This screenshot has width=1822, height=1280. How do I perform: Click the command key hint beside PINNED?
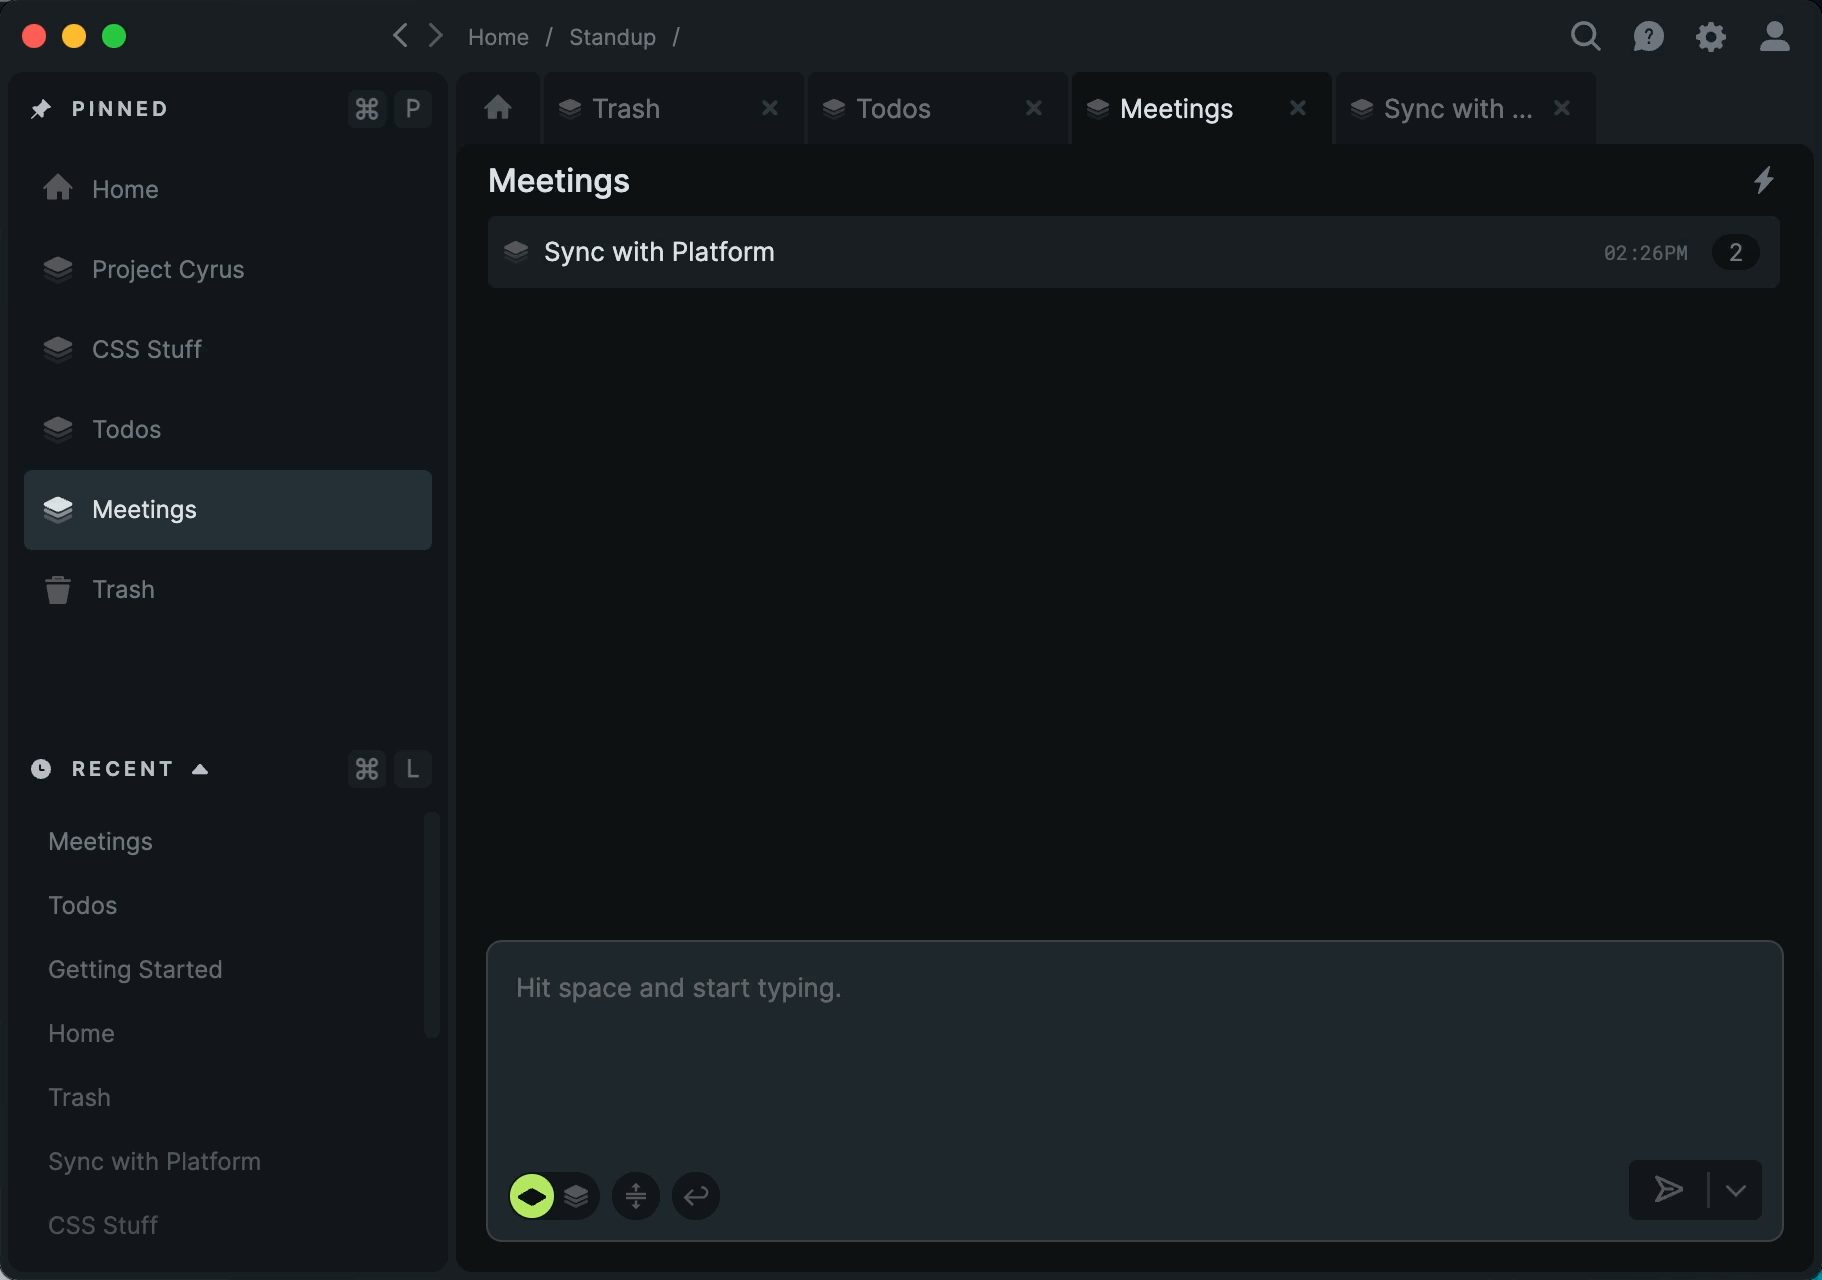367,109
